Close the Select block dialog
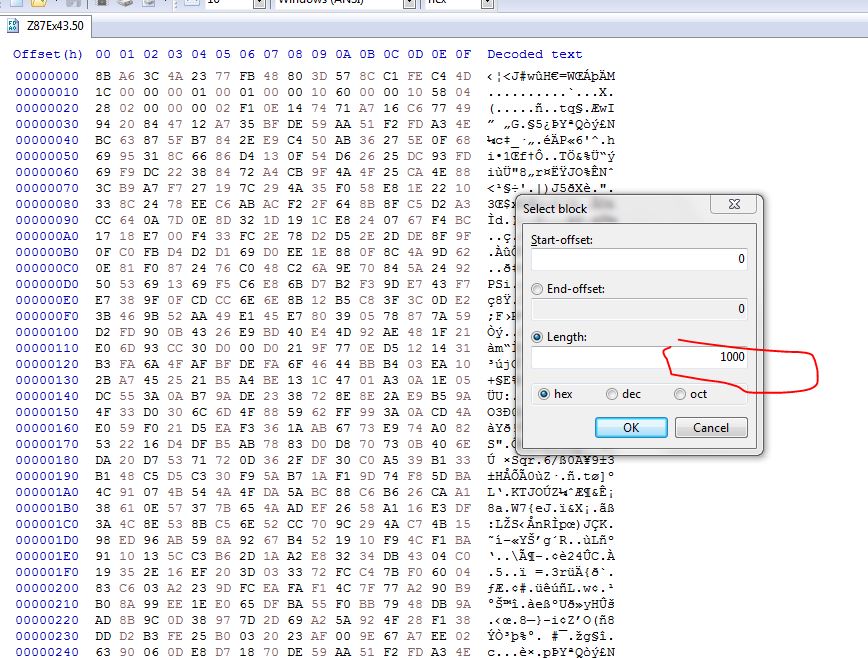The height and width of the screenshot is (658, 868). pos(735,204)
